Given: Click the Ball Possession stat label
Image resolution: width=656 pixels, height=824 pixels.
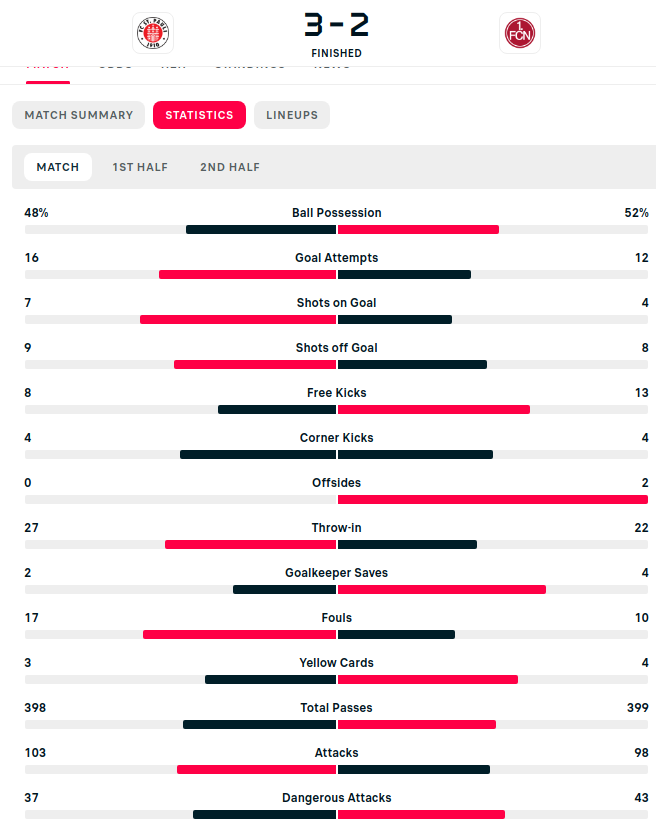Looking at the screenshot, I should (x=336, y=213).
